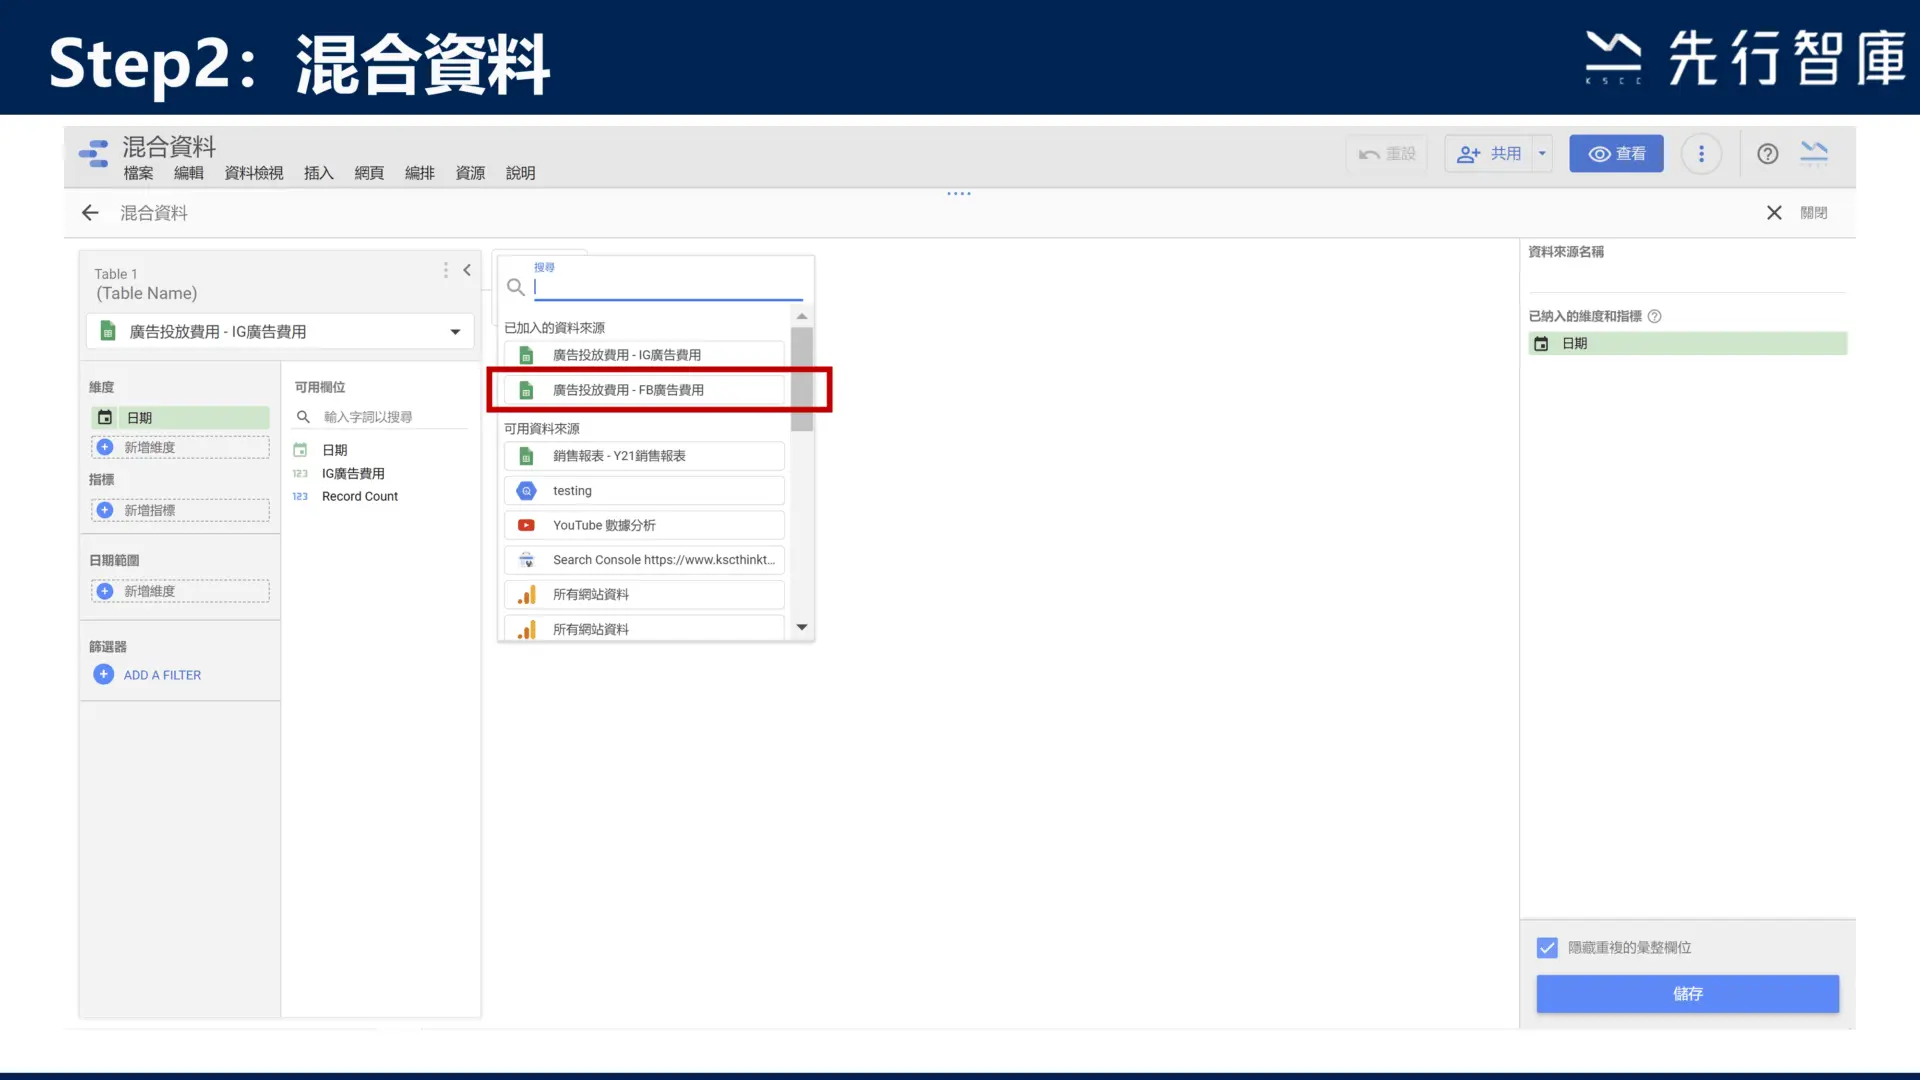Select 銷售報表 - Y21銷售報表 data source
Screen dimensions: 1920x1080
[644, 456]
